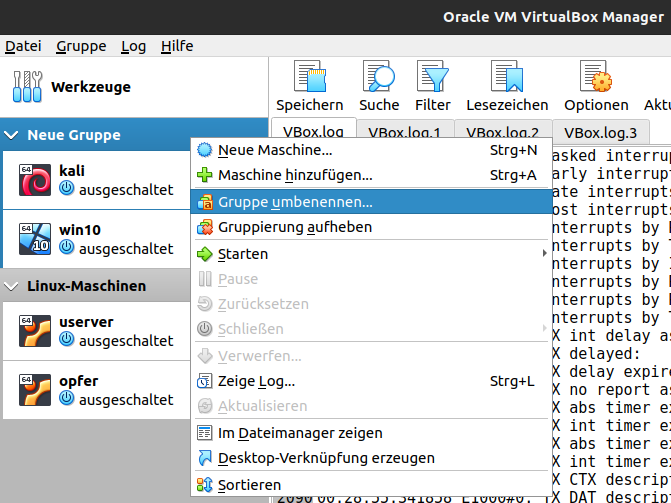Screen dimensions: 671x503
Task: Select the userver machine name
Action: click(86, 322)
